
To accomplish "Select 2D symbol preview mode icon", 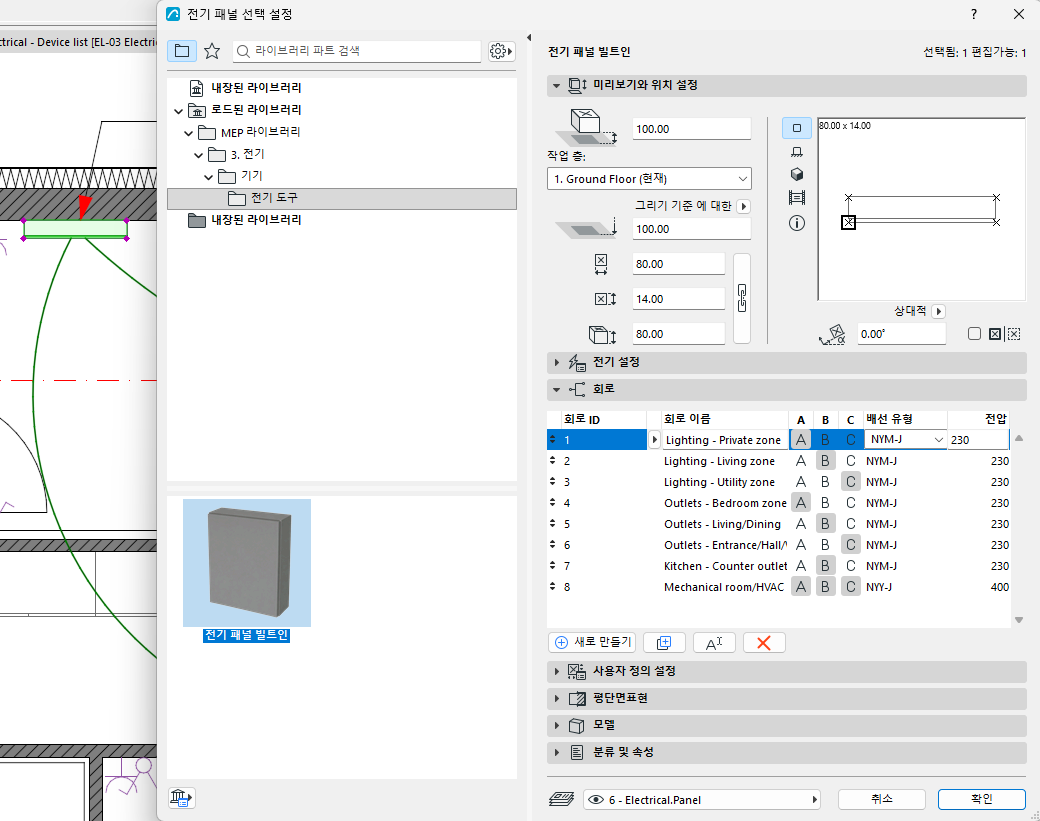I will 797,128.
